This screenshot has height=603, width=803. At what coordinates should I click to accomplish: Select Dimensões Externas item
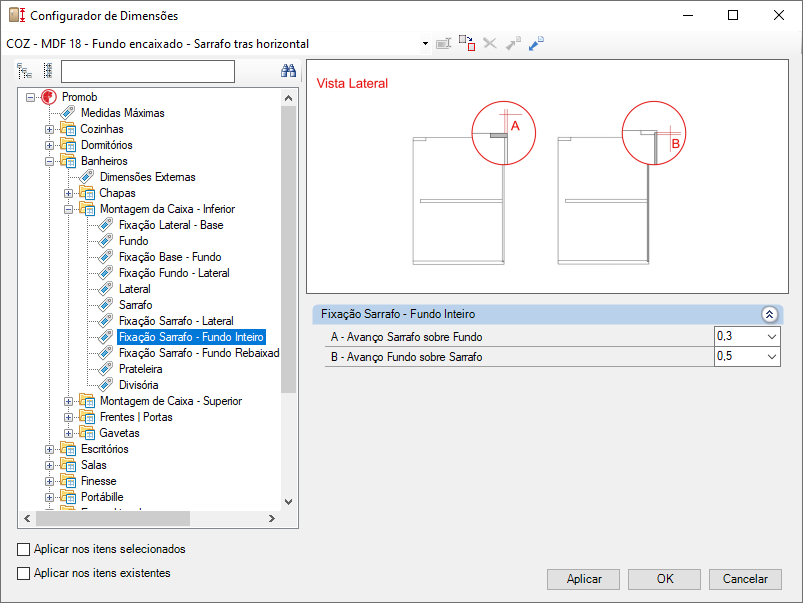pos(147,177)
